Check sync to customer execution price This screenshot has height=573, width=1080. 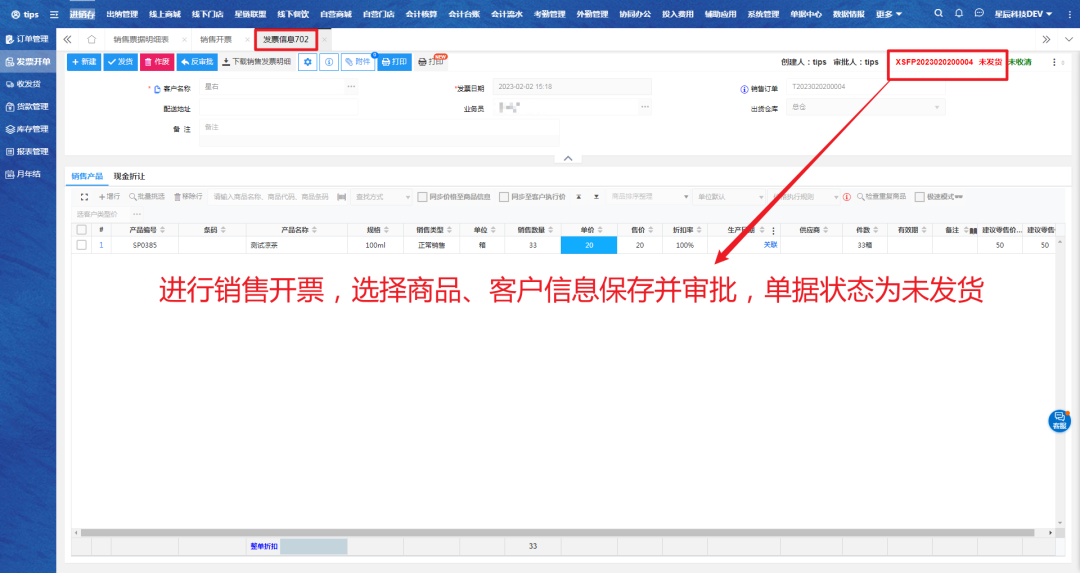[504, 197]
